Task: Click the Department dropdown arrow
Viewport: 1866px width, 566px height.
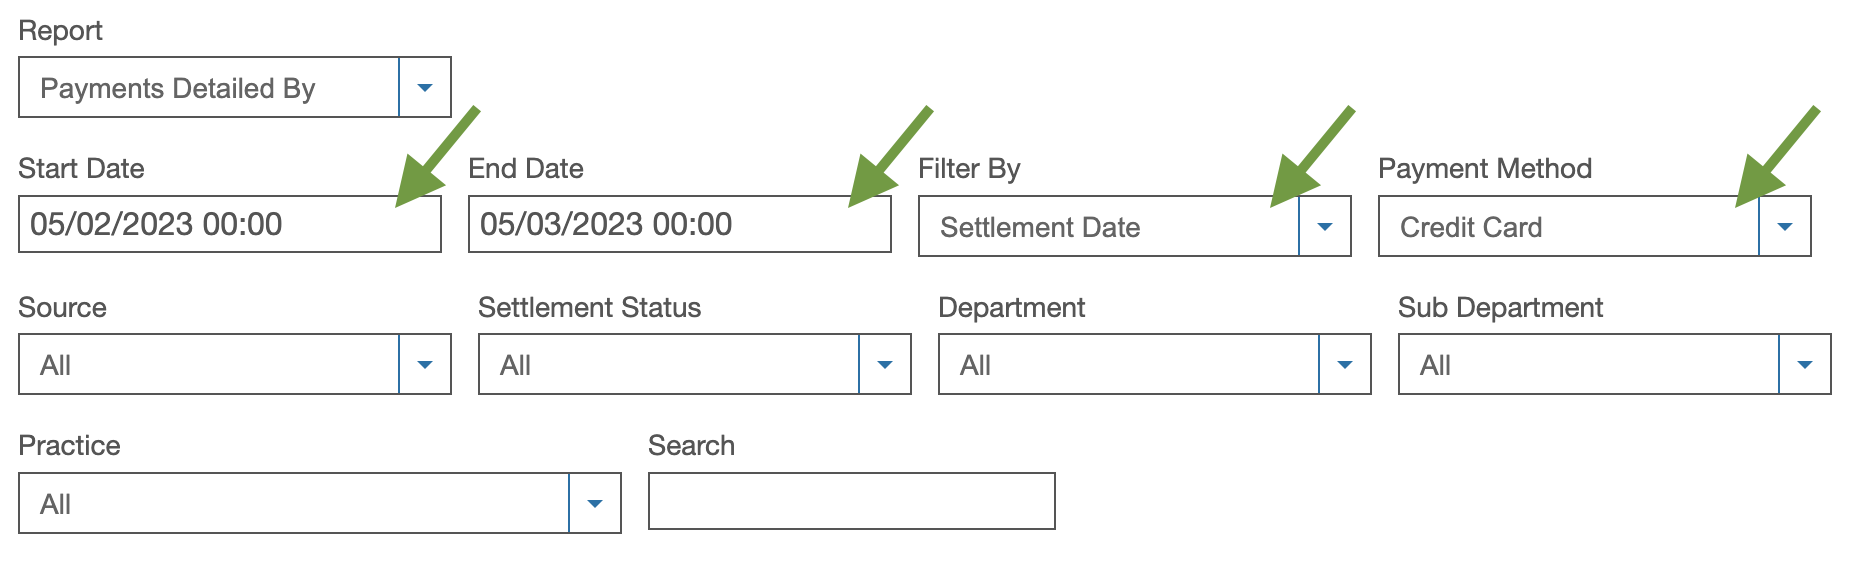Action: tap(1345, 365)
